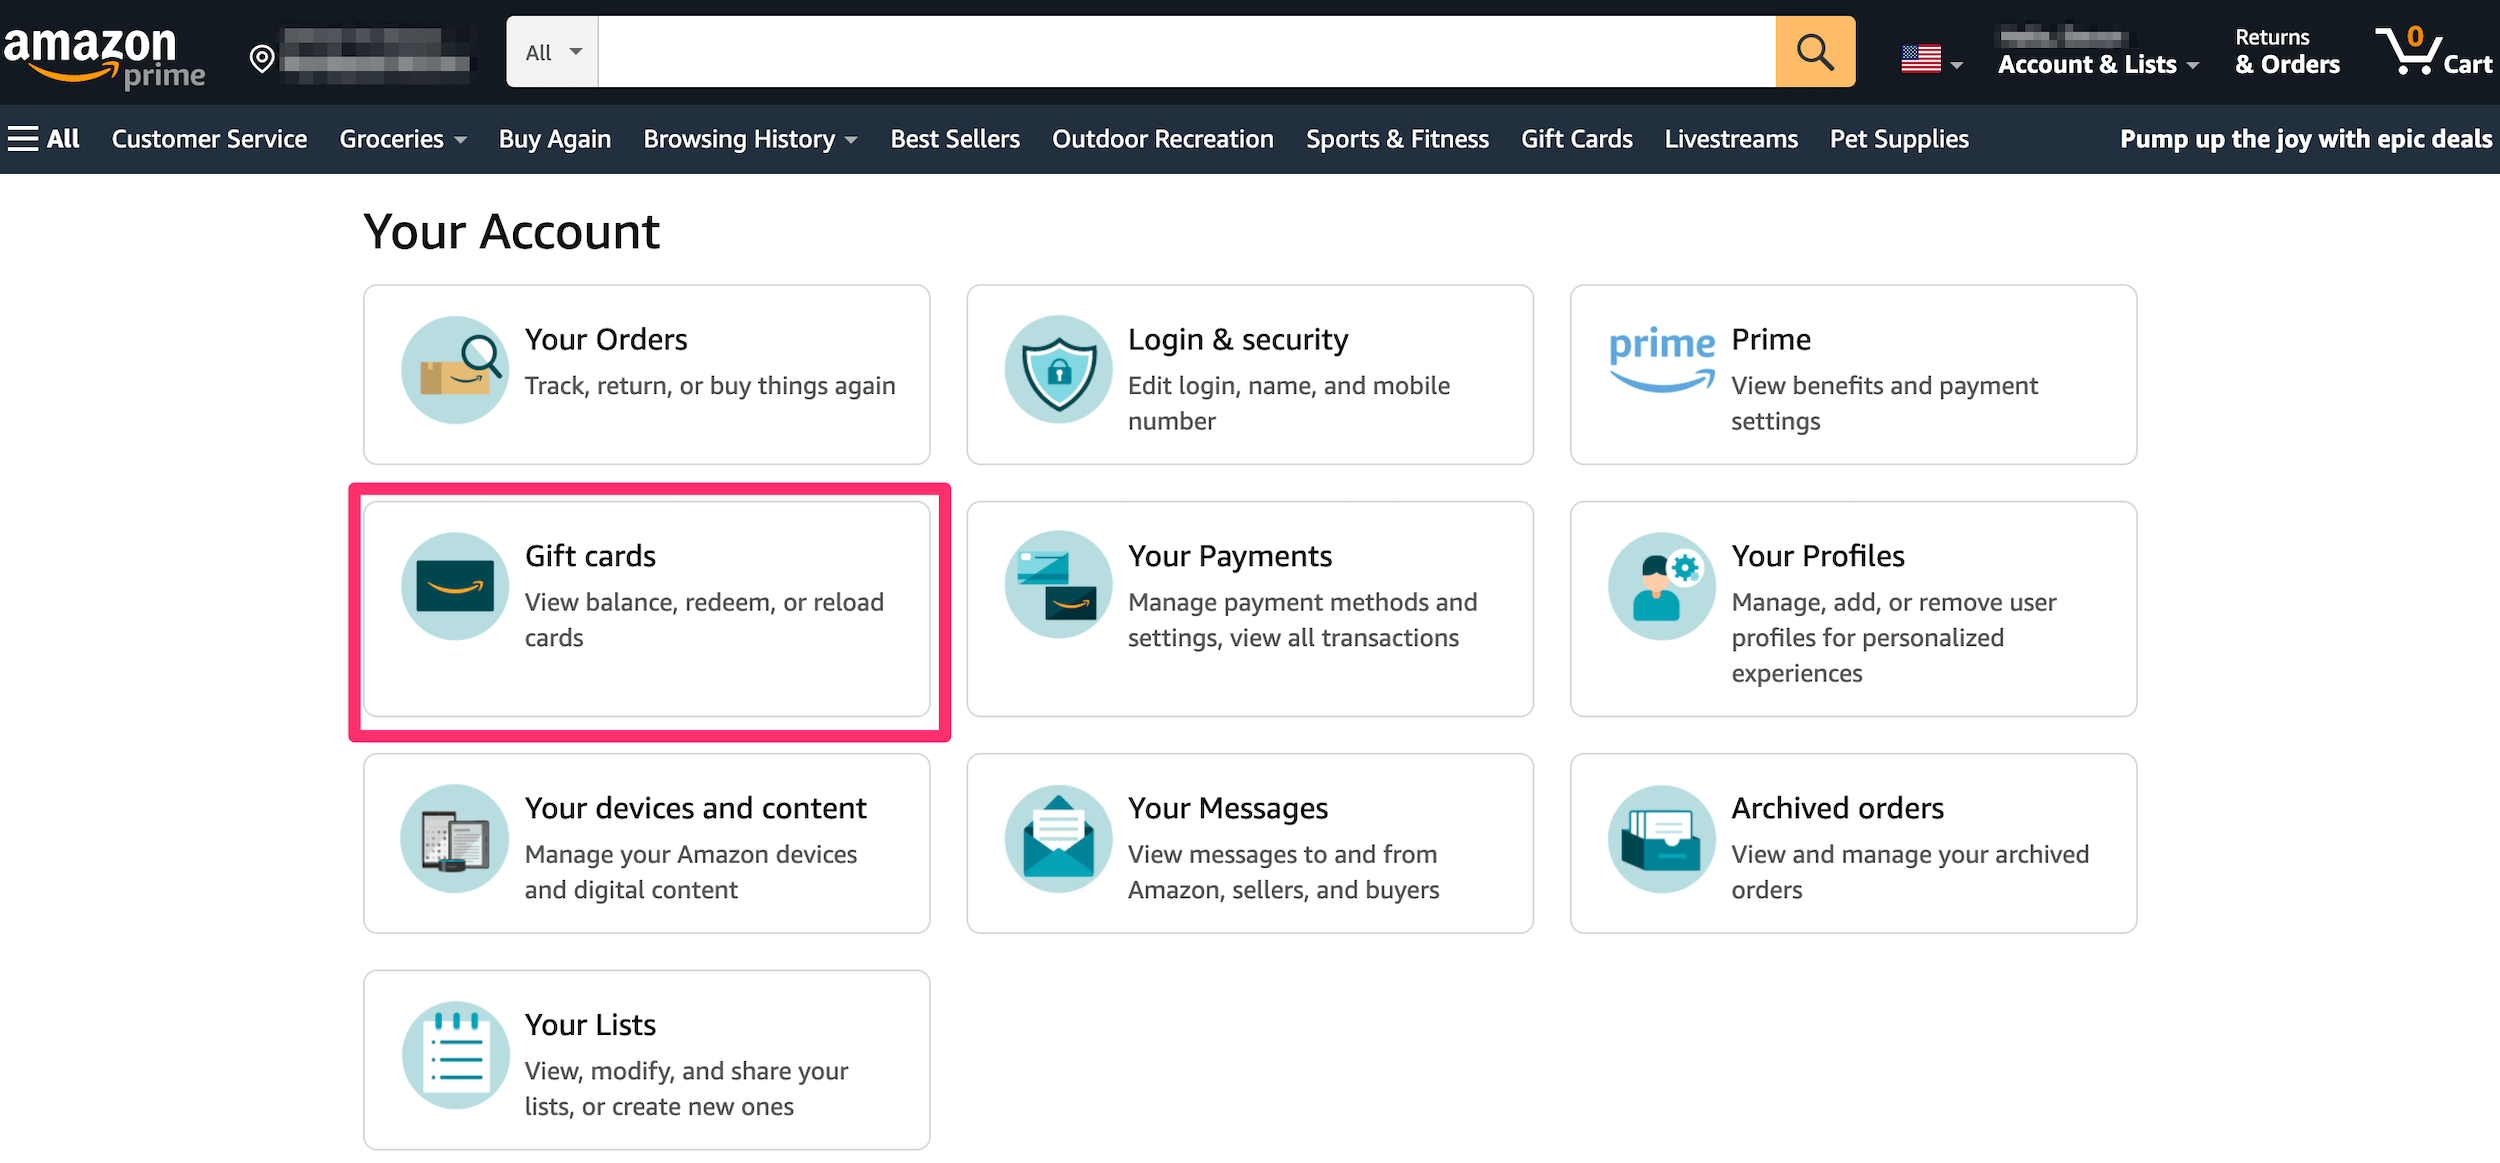Click "View messages to and from Amazon" text
Image resolution: width=2500 pixels, height=1163 pixels.
coord(1284,872)
